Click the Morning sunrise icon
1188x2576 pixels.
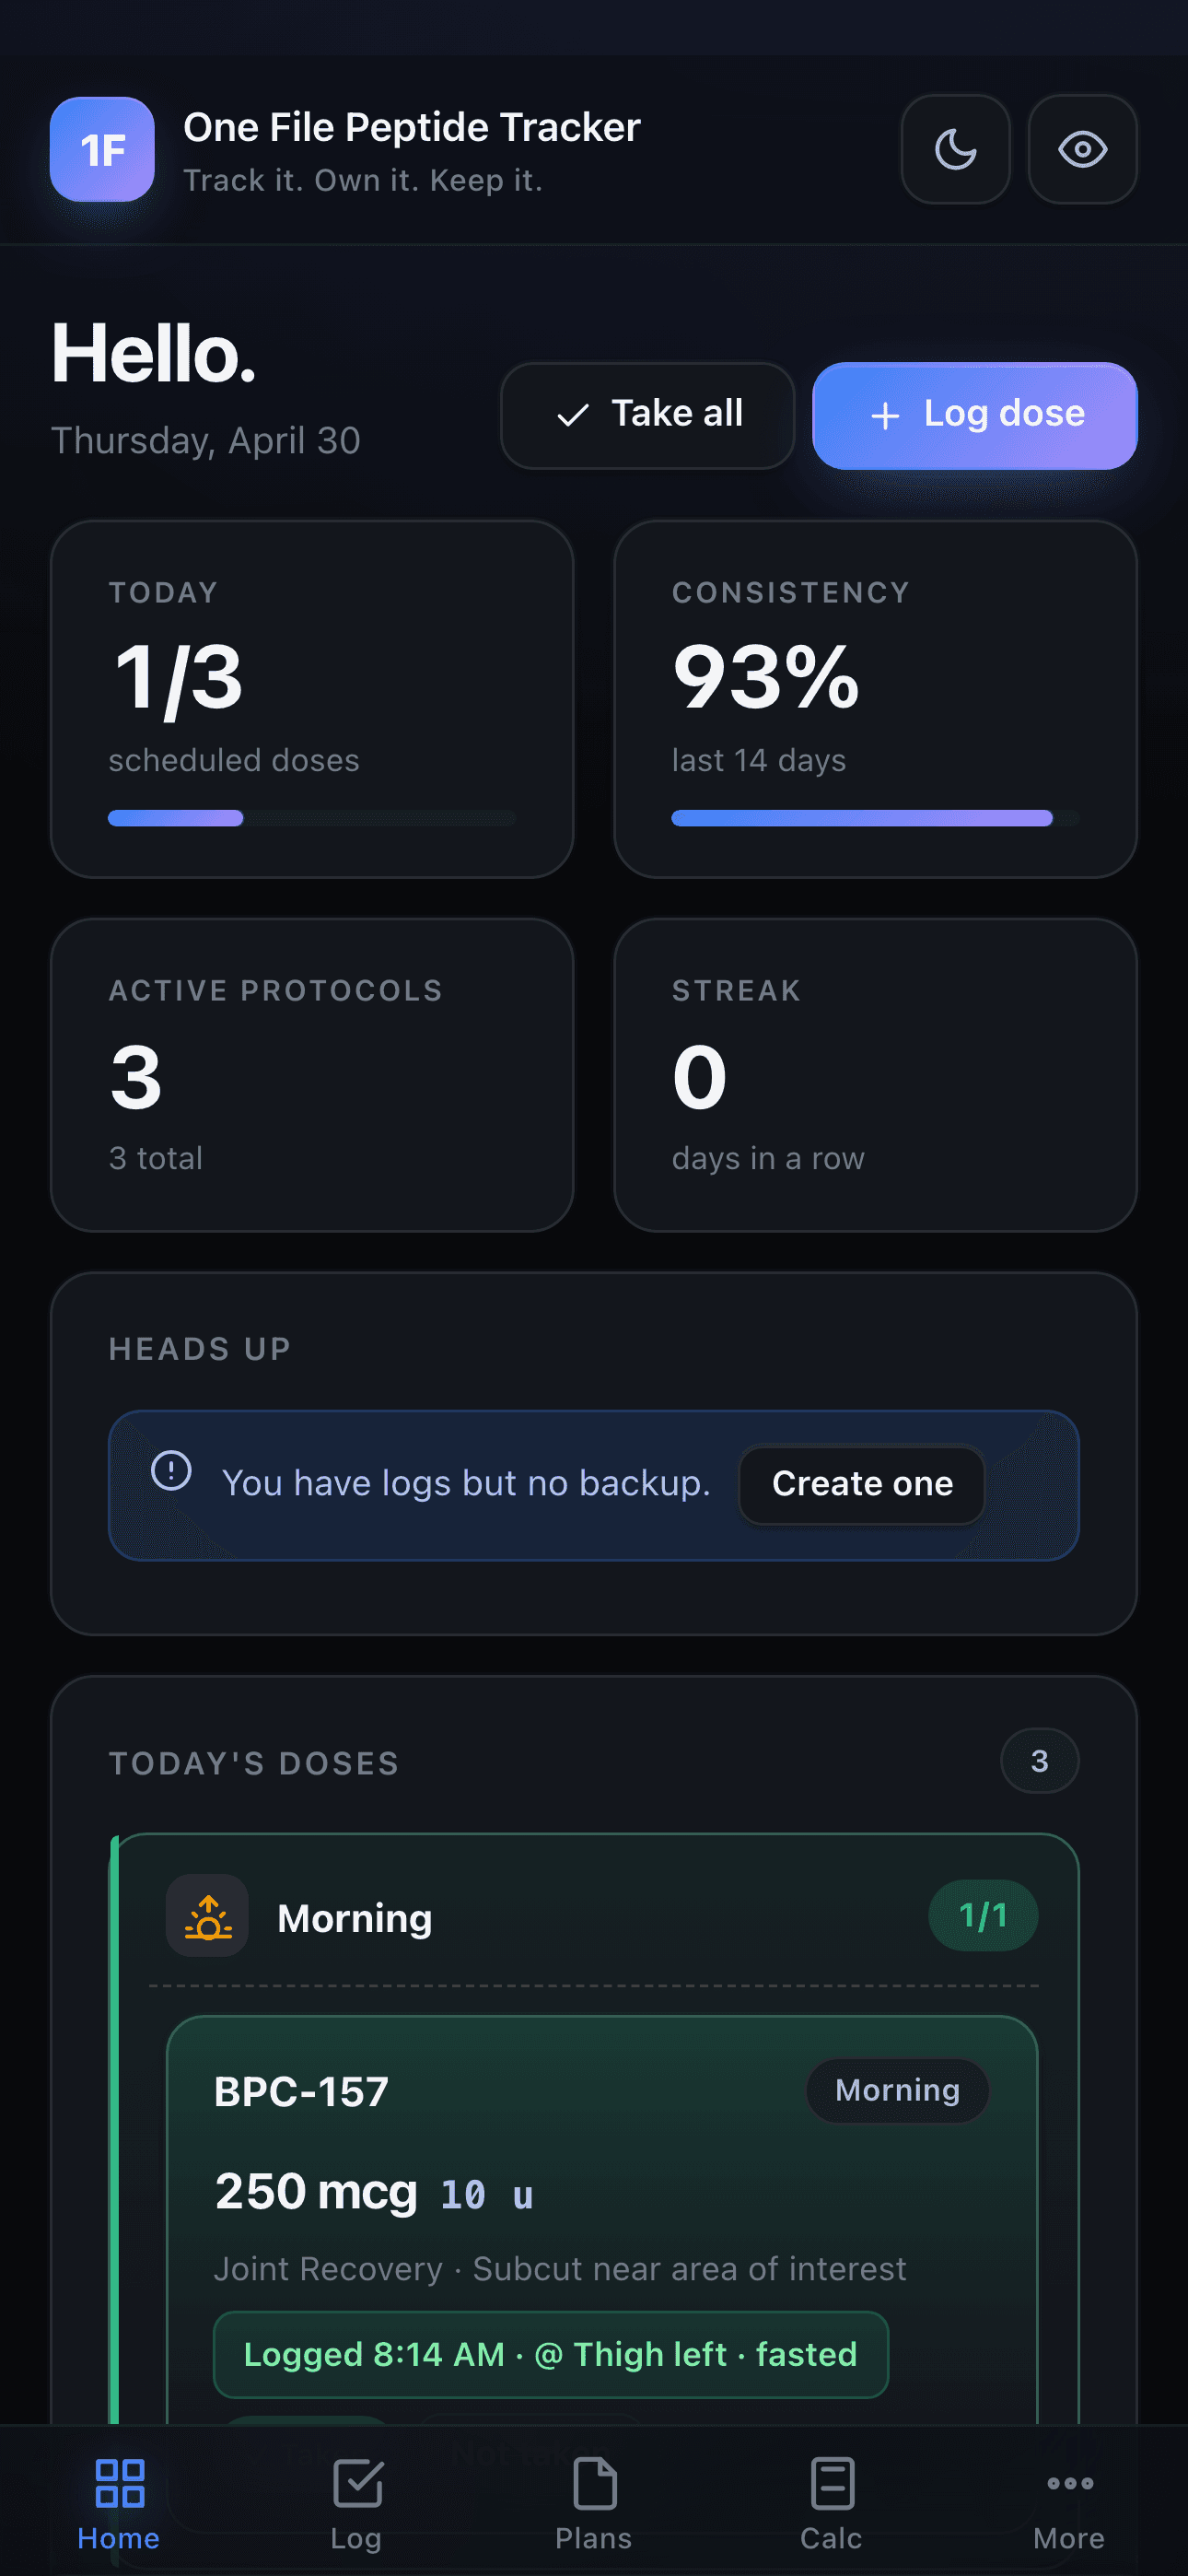tap(207, 1916)
